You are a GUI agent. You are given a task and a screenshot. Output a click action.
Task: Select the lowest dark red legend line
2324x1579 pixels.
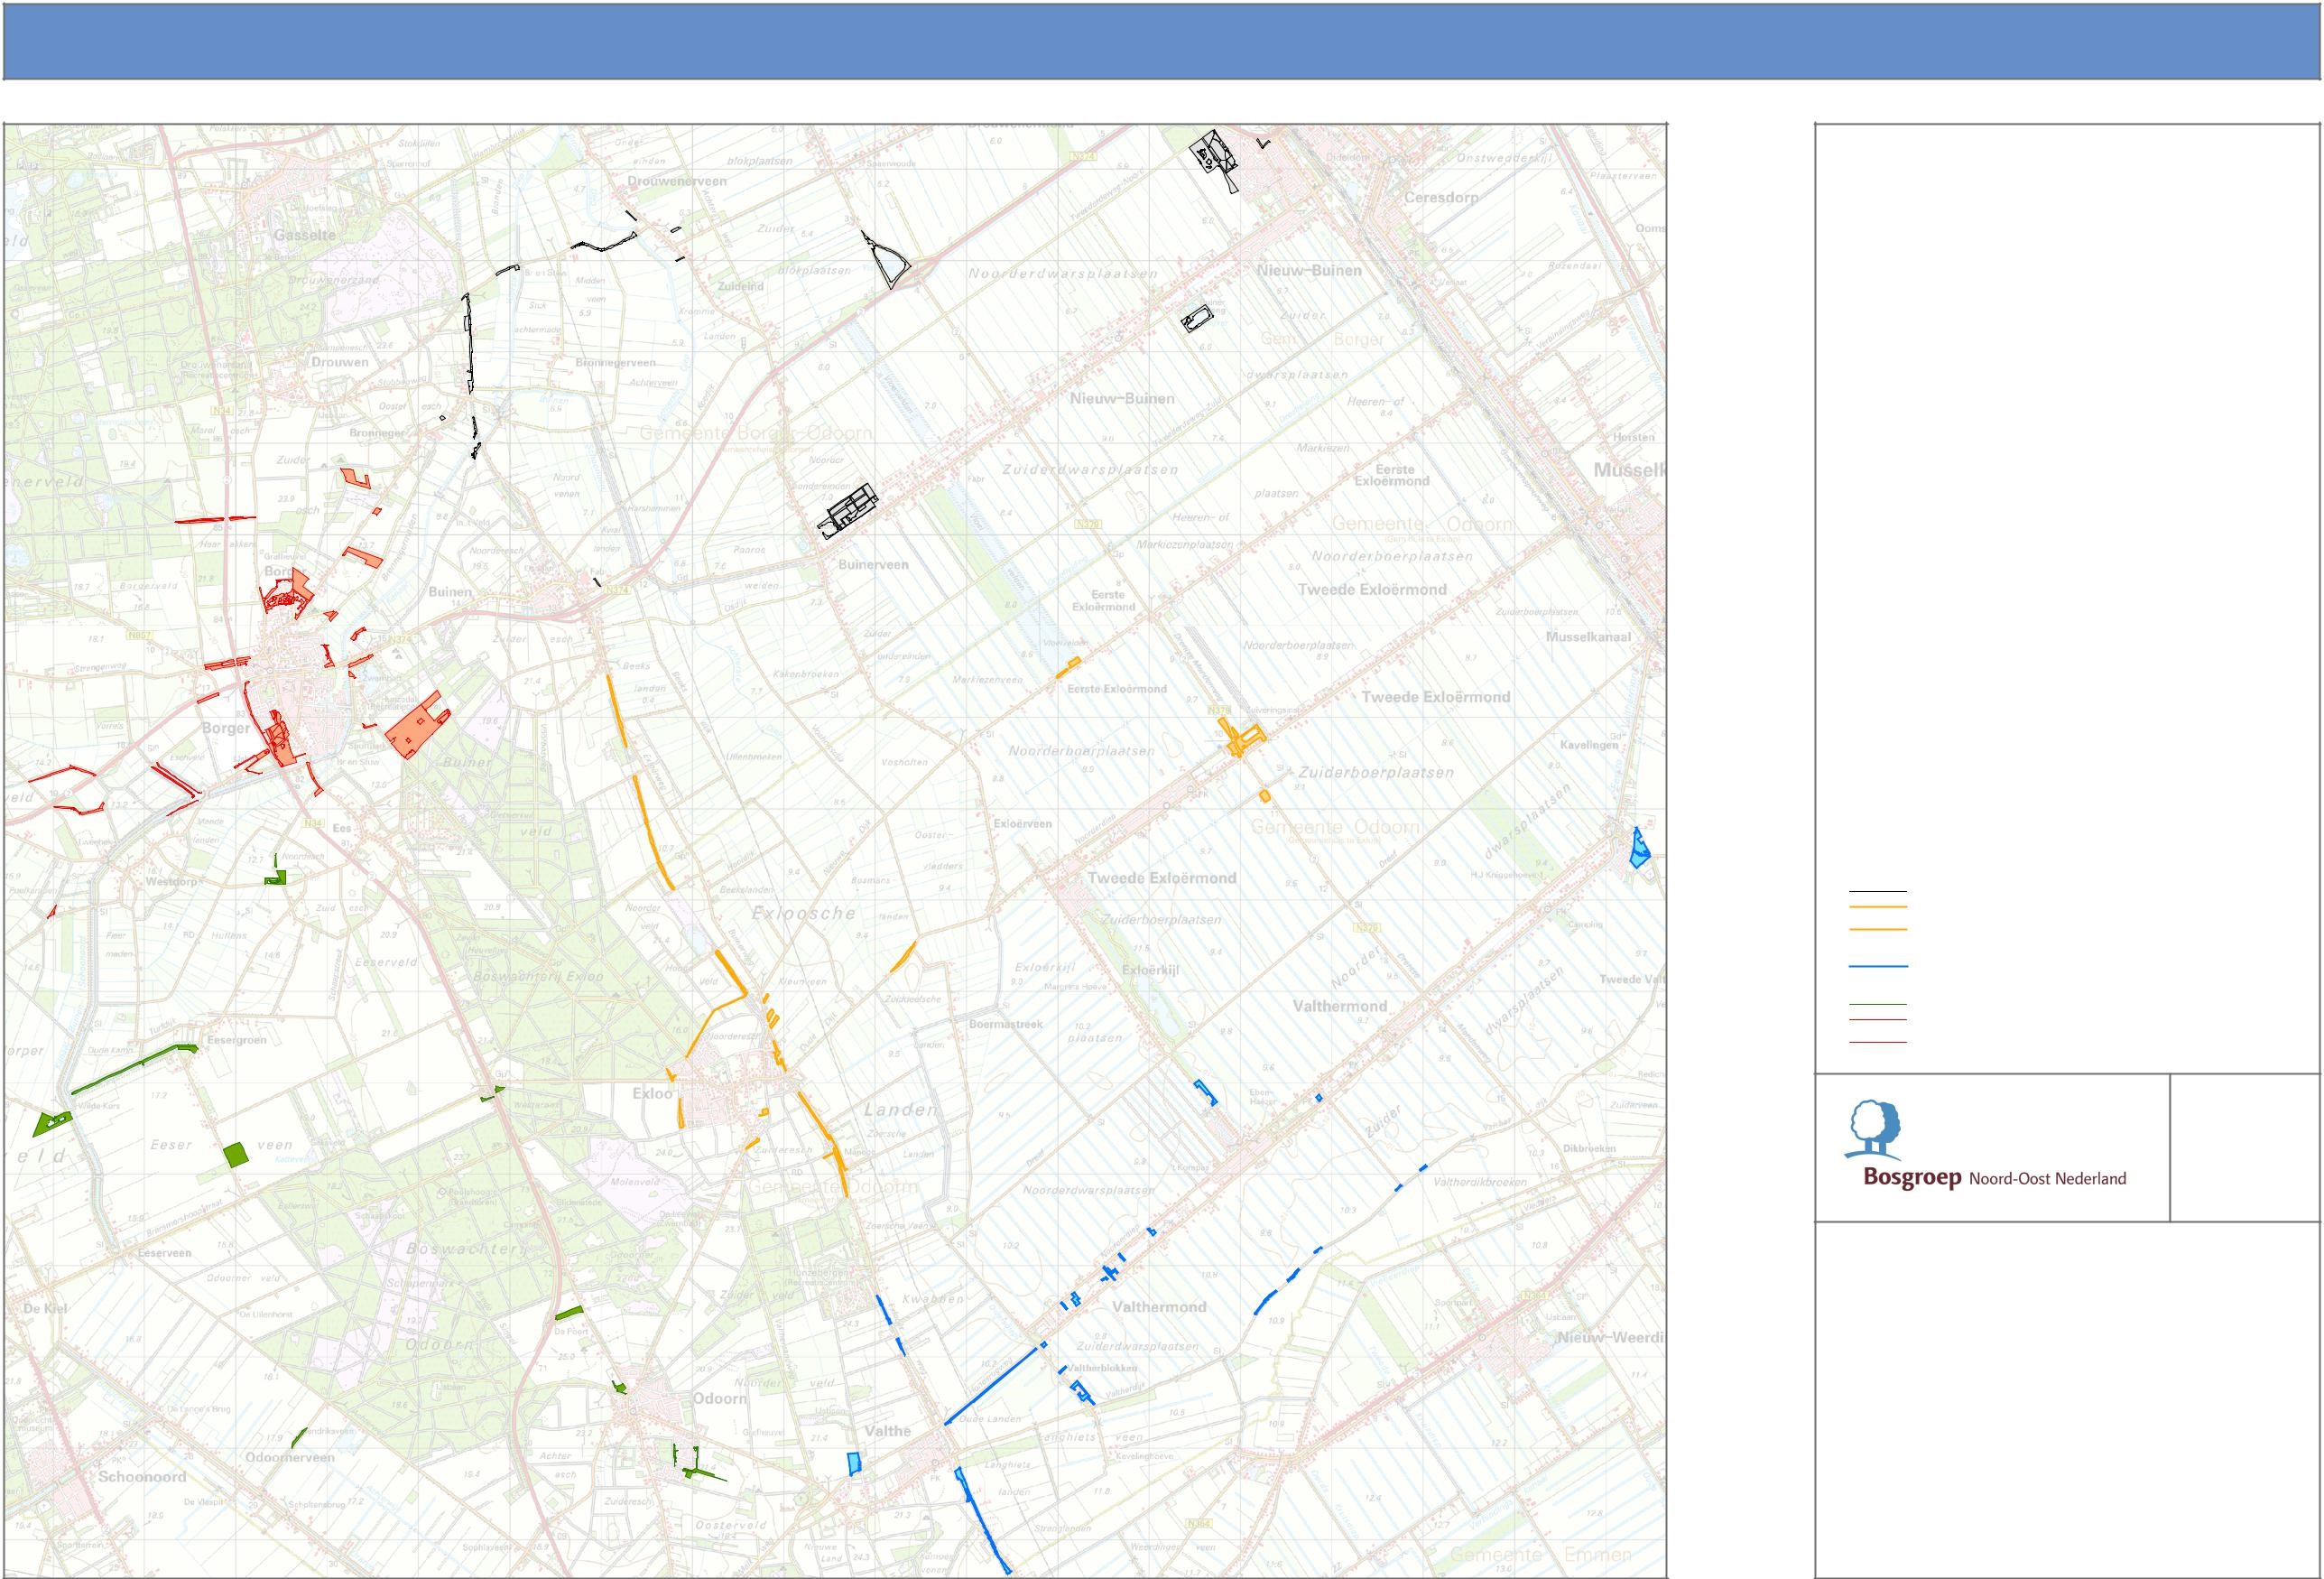coord(1878,1042)
